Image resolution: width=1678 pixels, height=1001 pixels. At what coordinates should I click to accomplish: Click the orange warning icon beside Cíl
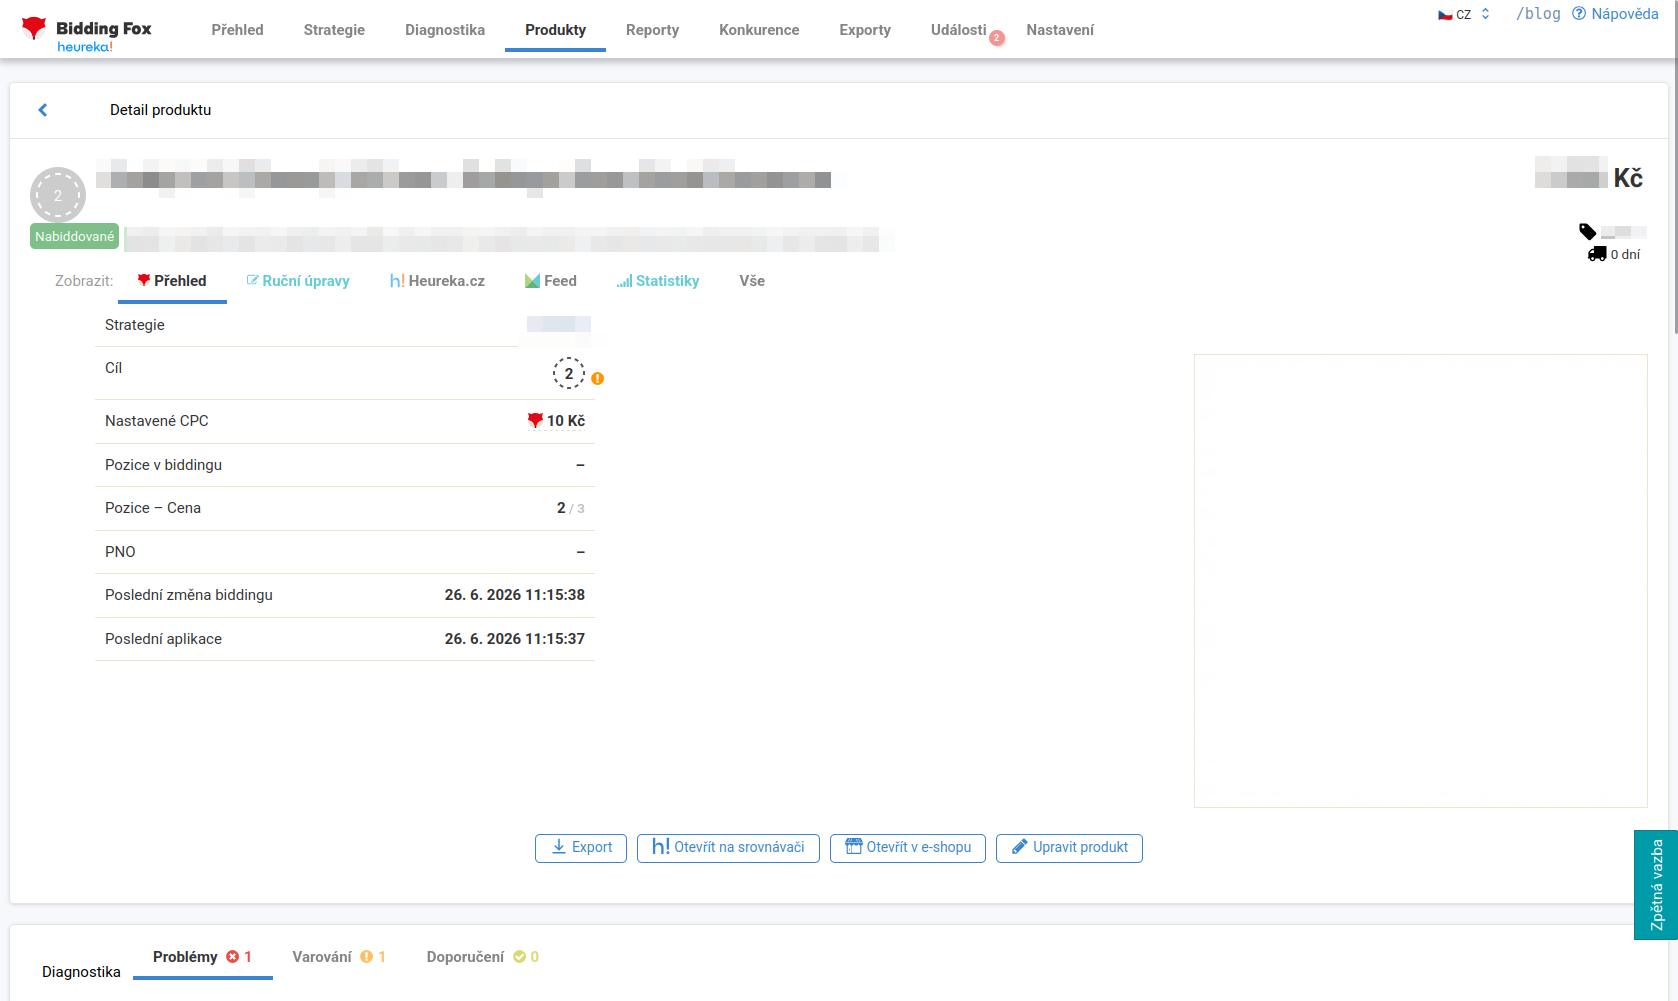pyautogui.click(x=597, y=379)
